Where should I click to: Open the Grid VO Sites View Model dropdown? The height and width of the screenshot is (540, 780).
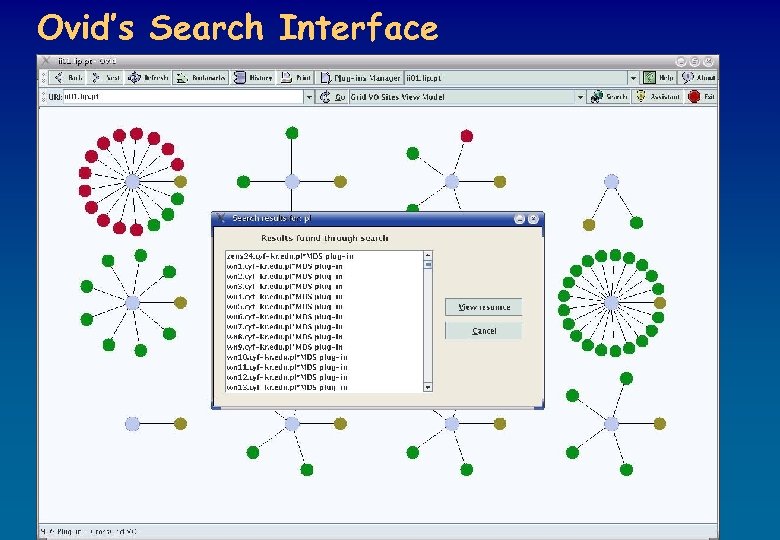point(580,97)
